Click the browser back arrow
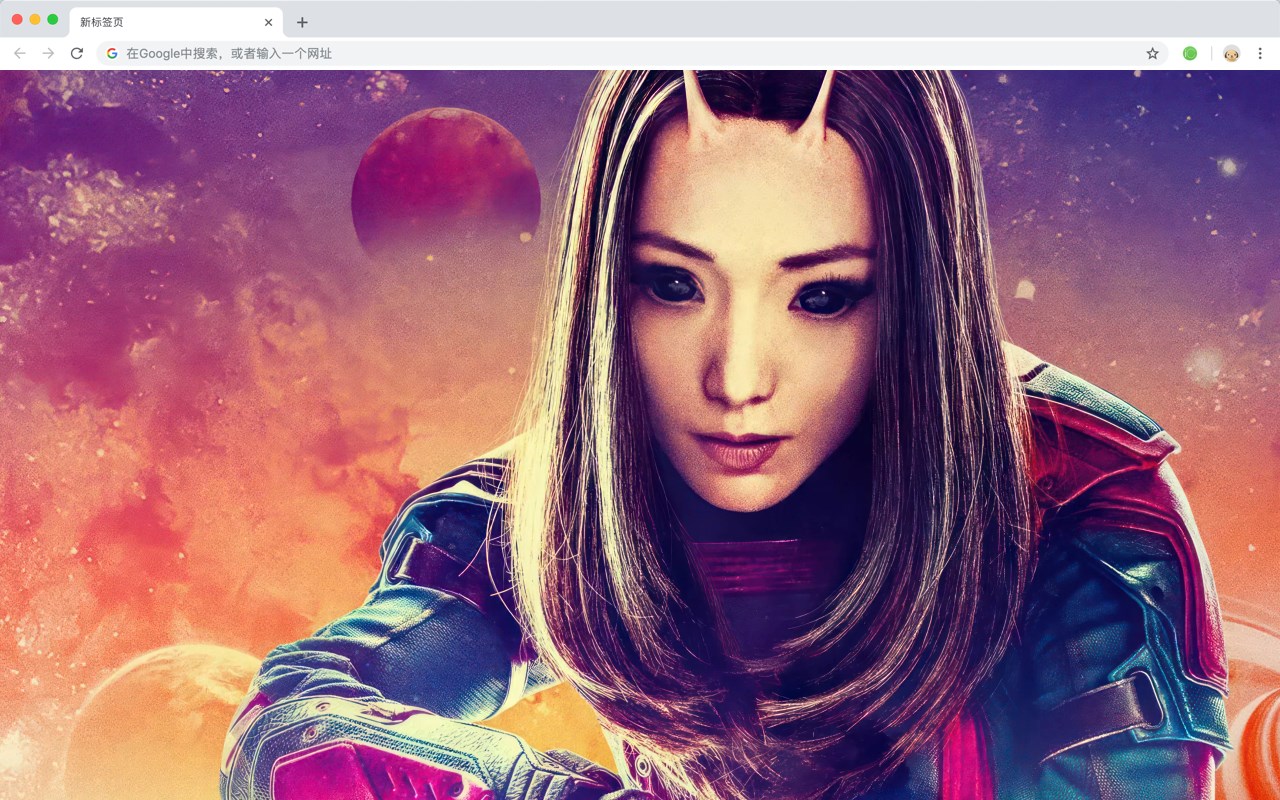Viewport: 1280px width, 800px height. point(20,53)
